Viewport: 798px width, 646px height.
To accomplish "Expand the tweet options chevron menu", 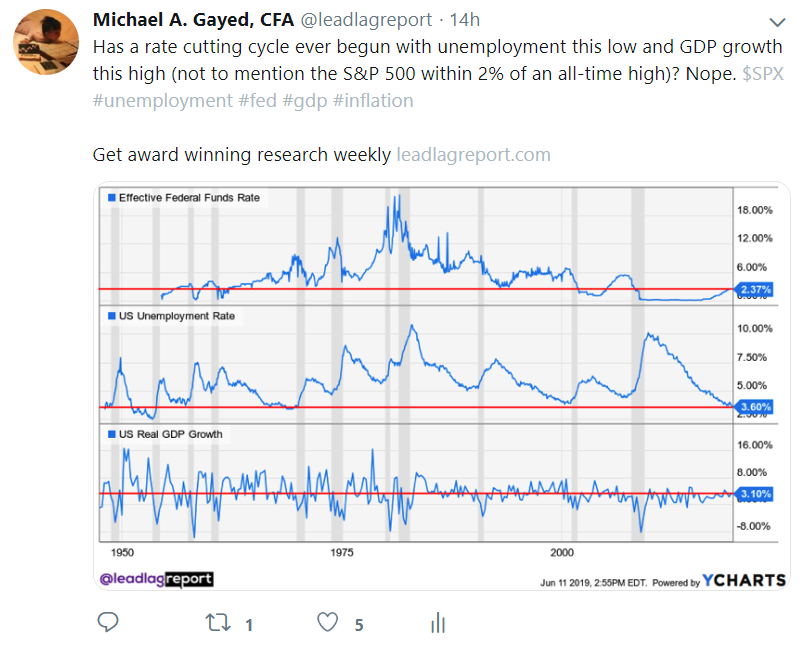I will point(777,21).
